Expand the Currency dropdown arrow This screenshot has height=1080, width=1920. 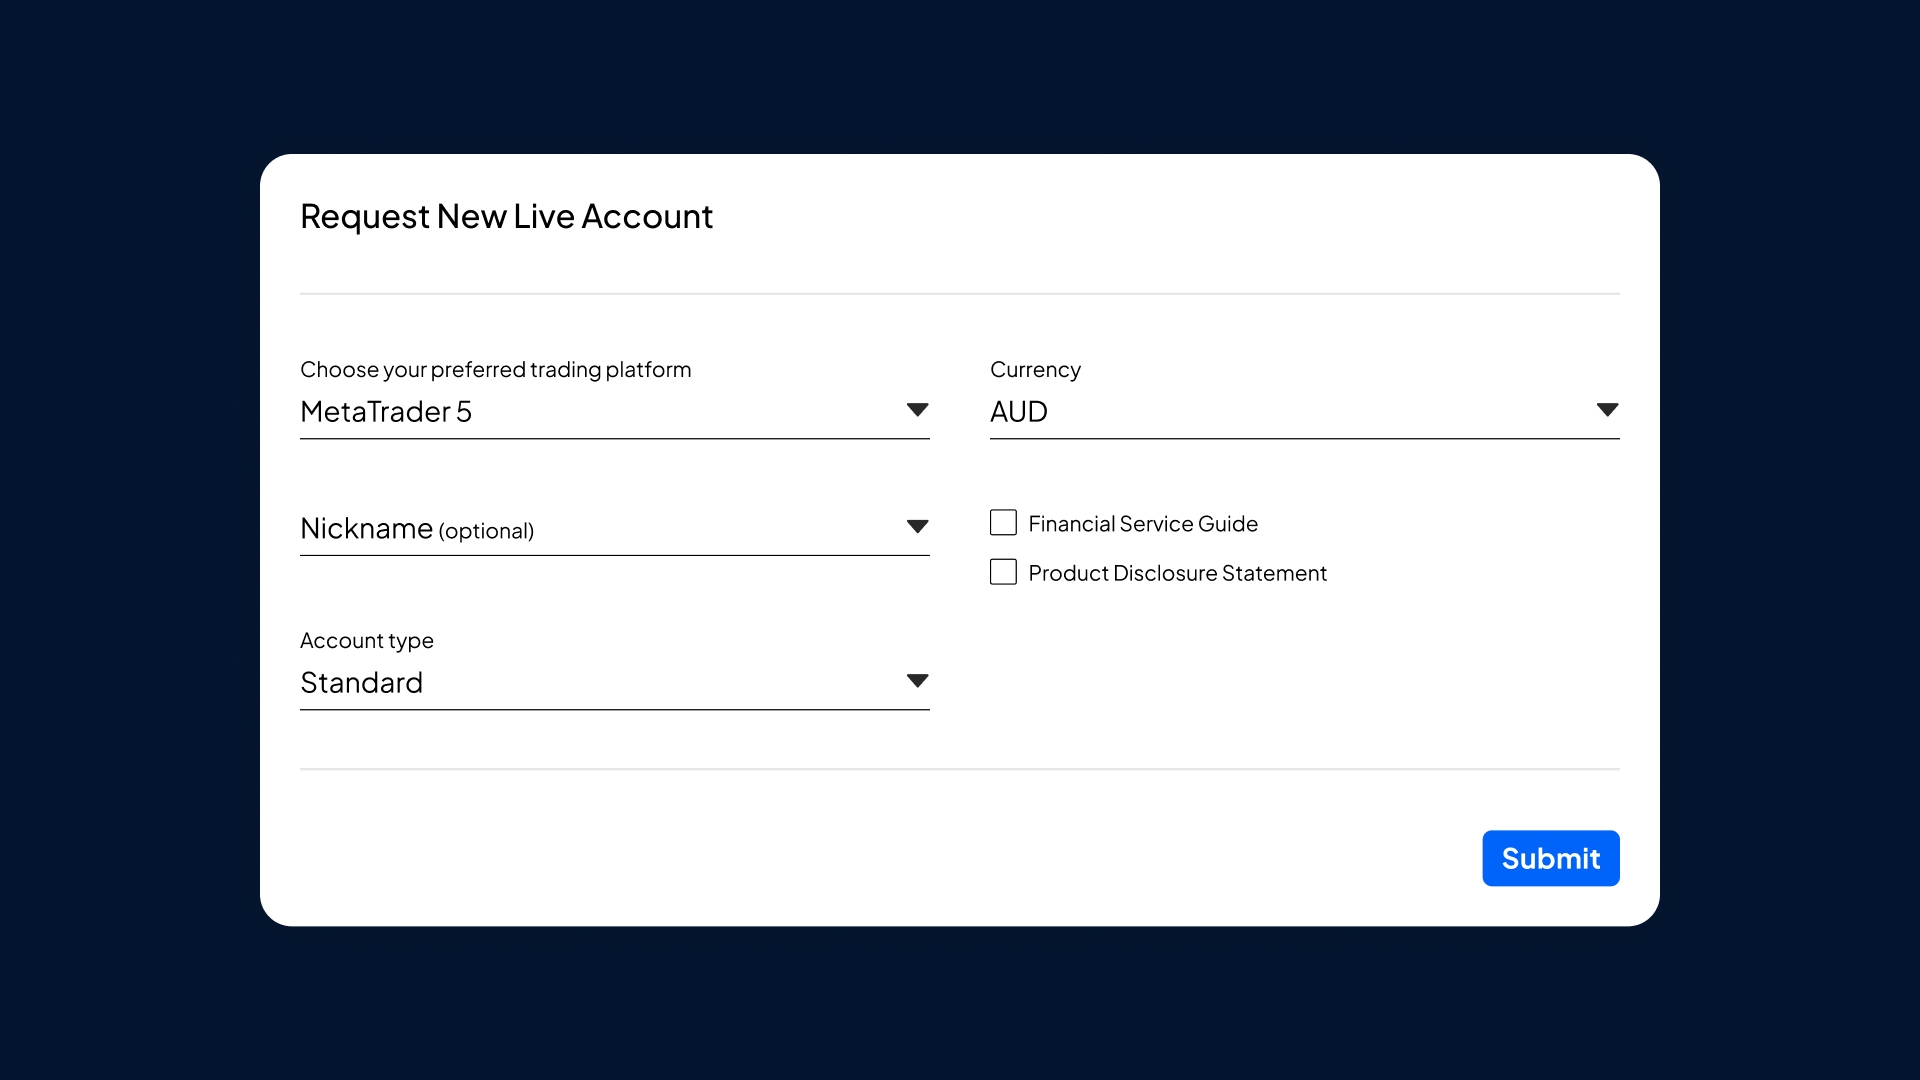tap(1607, 410)
